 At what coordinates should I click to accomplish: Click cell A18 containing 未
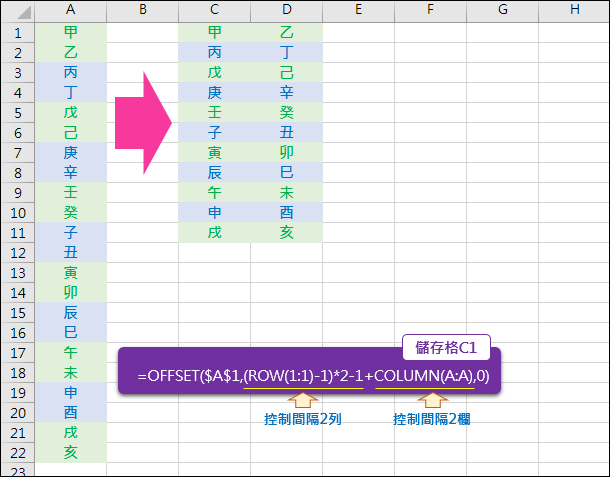(x=70, y=373)
